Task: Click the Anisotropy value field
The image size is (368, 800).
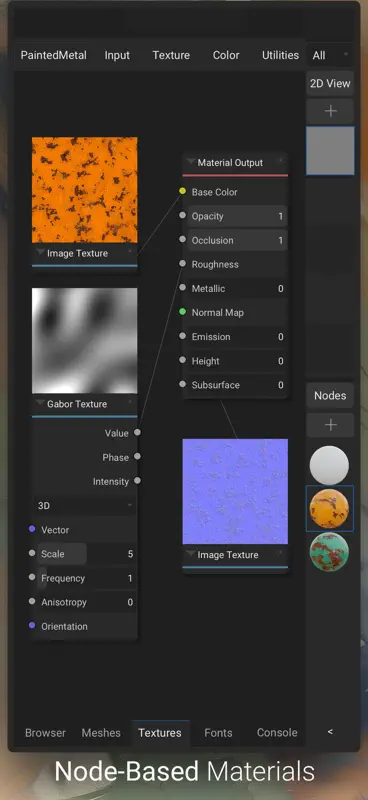Action: 87,602
